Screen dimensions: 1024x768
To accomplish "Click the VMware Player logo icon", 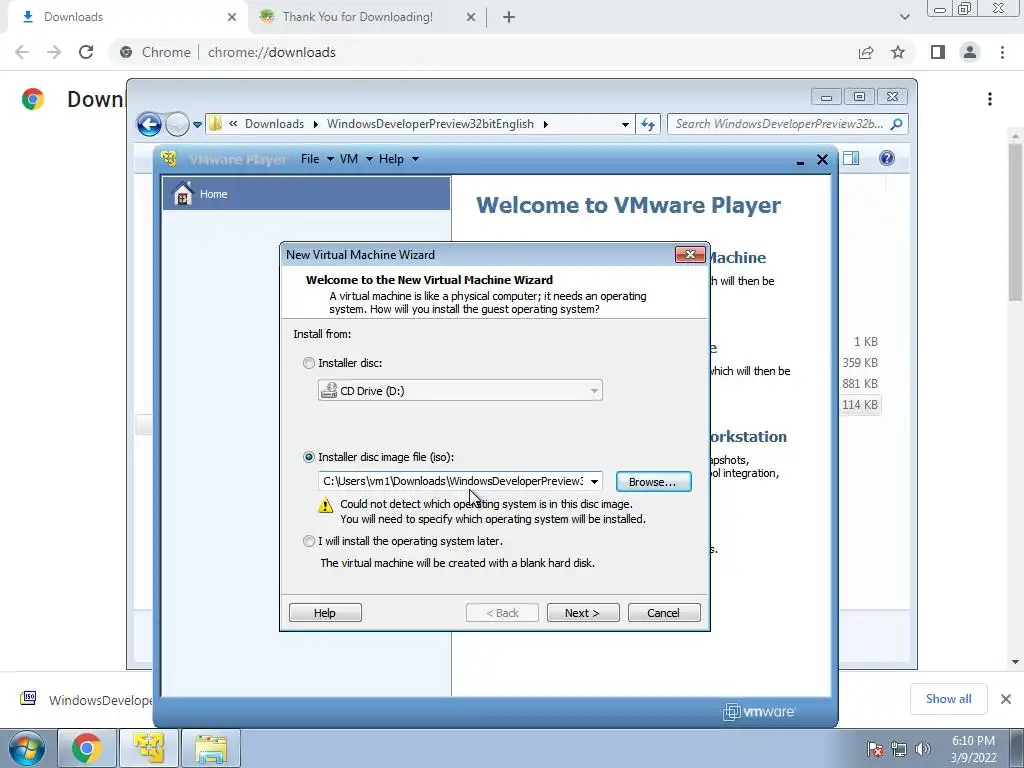I will click(169, 159).
